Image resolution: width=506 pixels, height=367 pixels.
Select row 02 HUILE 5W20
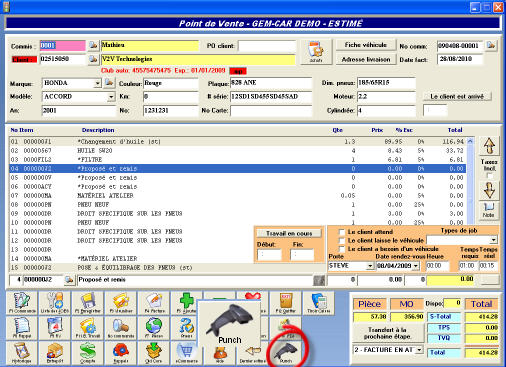point(237,151)
